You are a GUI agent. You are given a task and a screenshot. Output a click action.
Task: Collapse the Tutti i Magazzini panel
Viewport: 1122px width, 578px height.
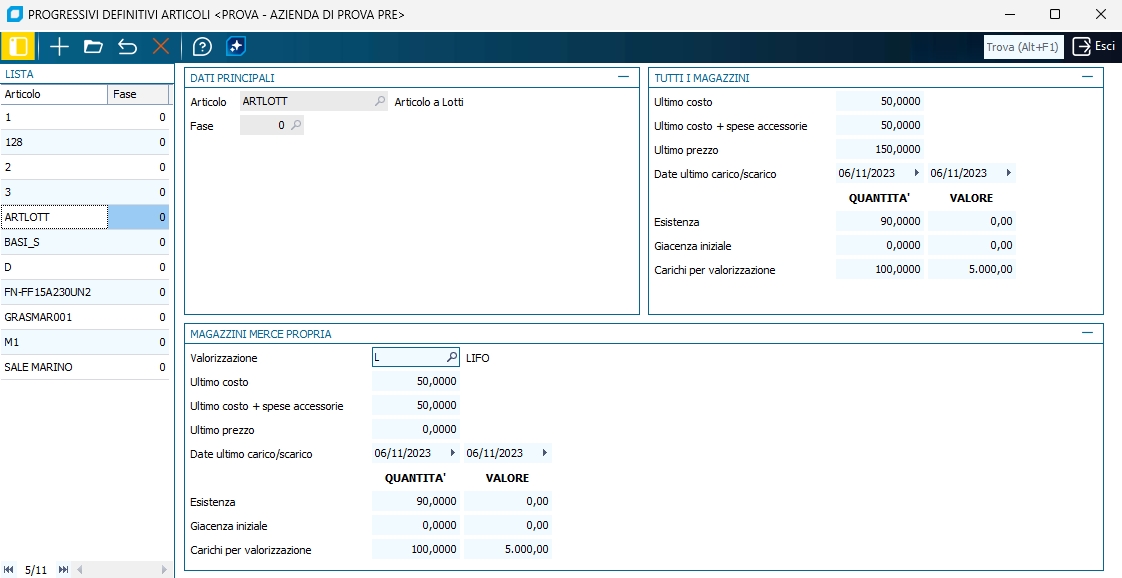pyautogui.click(x=1088, y=77)
